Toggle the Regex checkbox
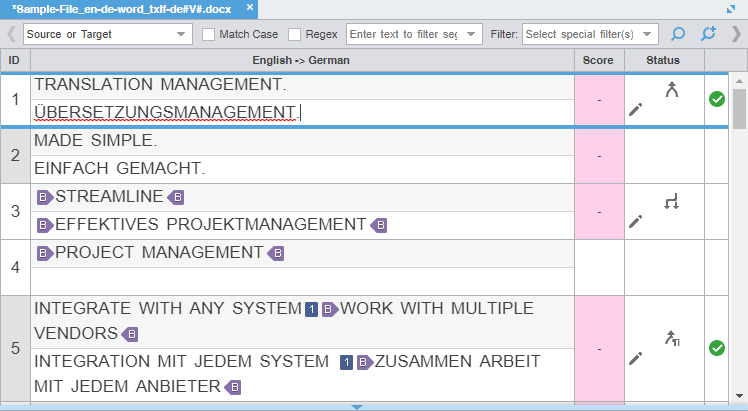The width and height of the screenshot is (748, 411). [x=295, y=34]
